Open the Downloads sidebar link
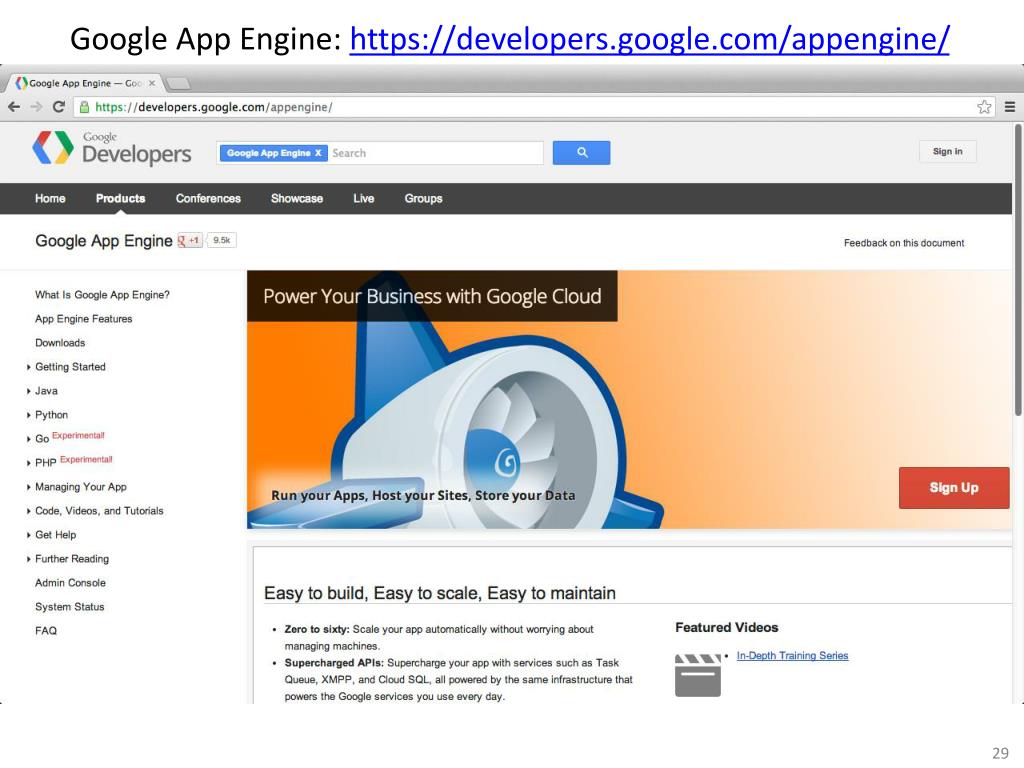Screen dimensions: 1024x768 pos(60,343)
